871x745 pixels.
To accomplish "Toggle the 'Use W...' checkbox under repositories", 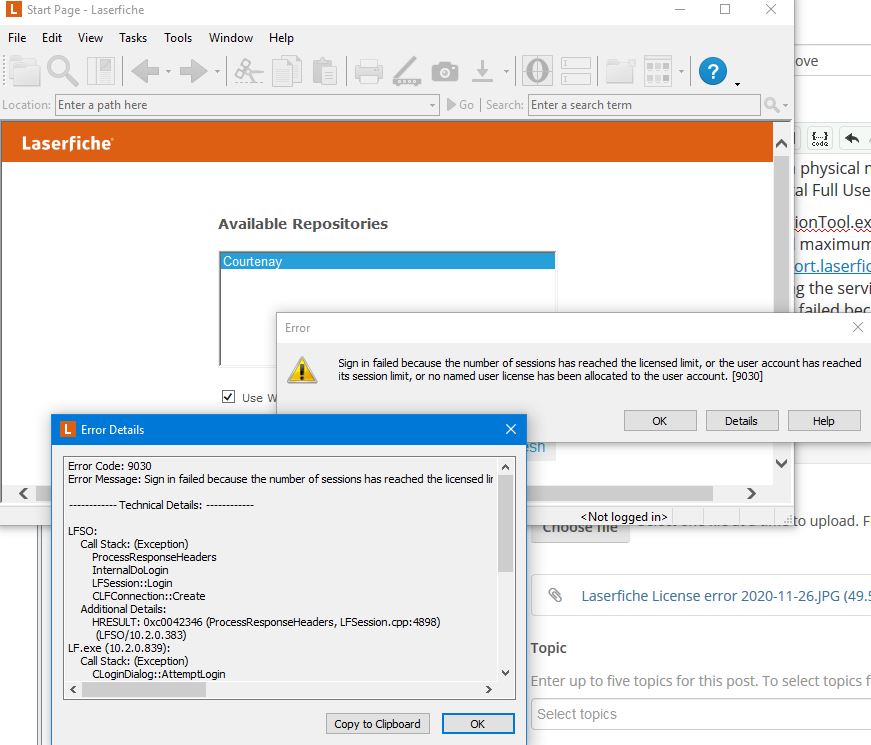I will pos(229,397).
